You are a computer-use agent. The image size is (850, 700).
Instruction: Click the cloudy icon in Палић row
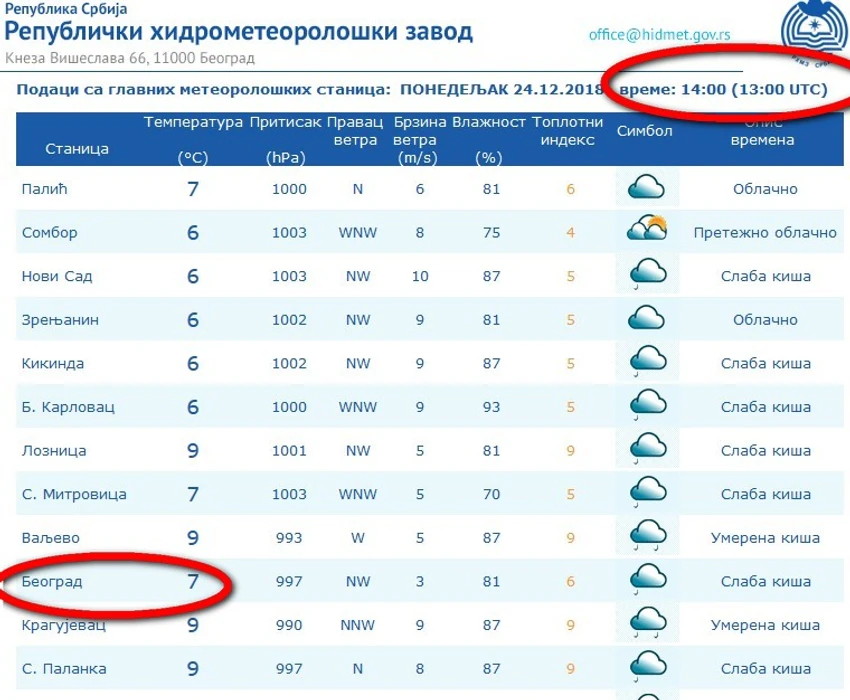(646, 187)
